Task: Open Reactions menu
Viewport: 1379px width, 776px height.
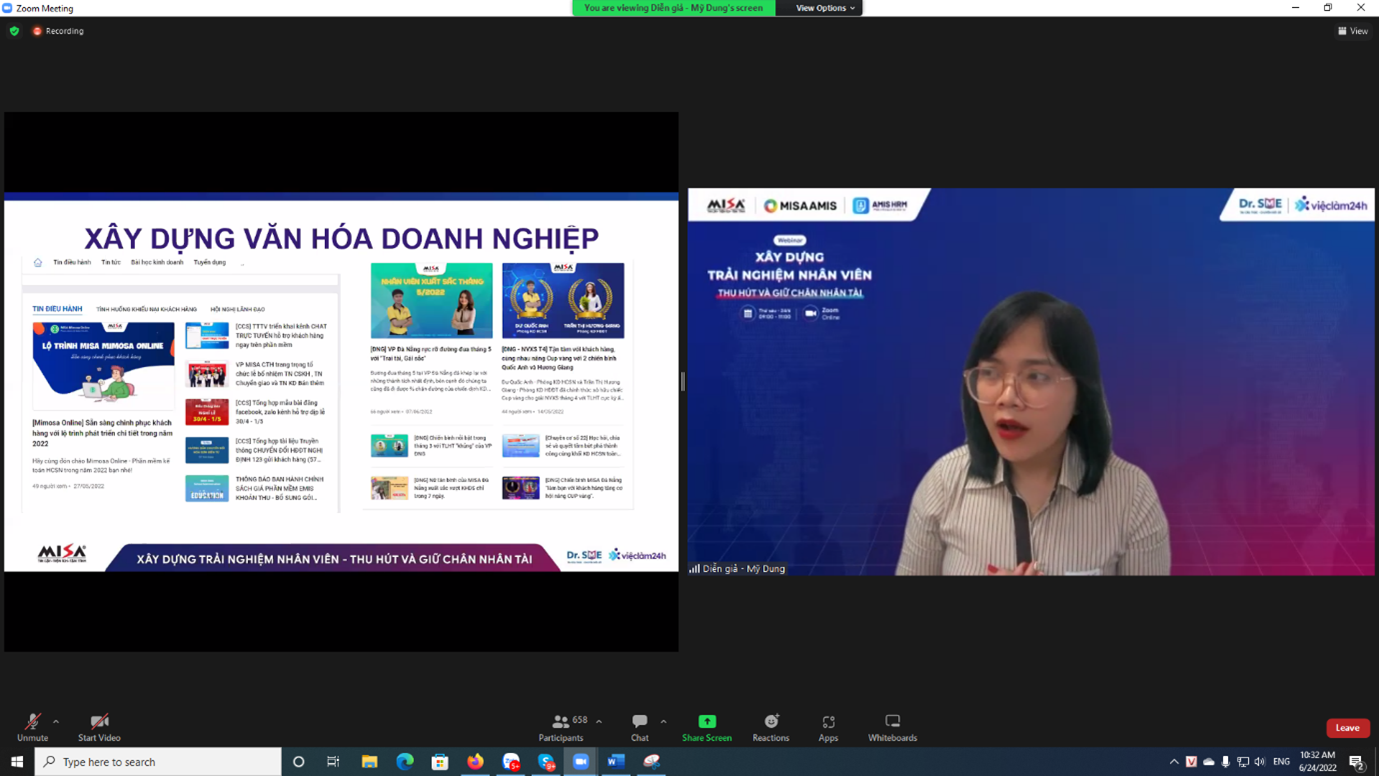Action: click(770, 727)
